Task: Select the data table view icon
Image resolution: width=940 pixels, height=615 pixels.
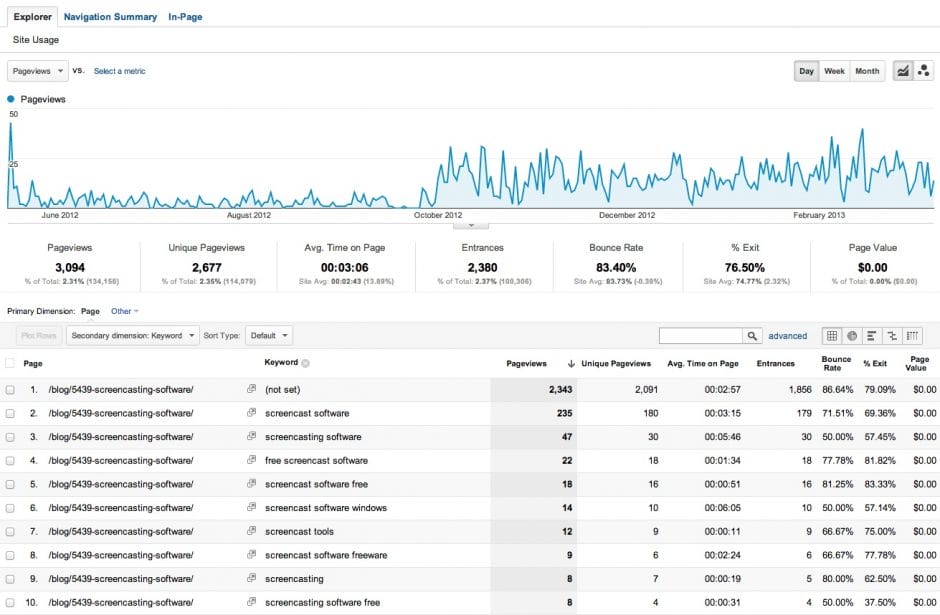Action: tap(832, 336)
